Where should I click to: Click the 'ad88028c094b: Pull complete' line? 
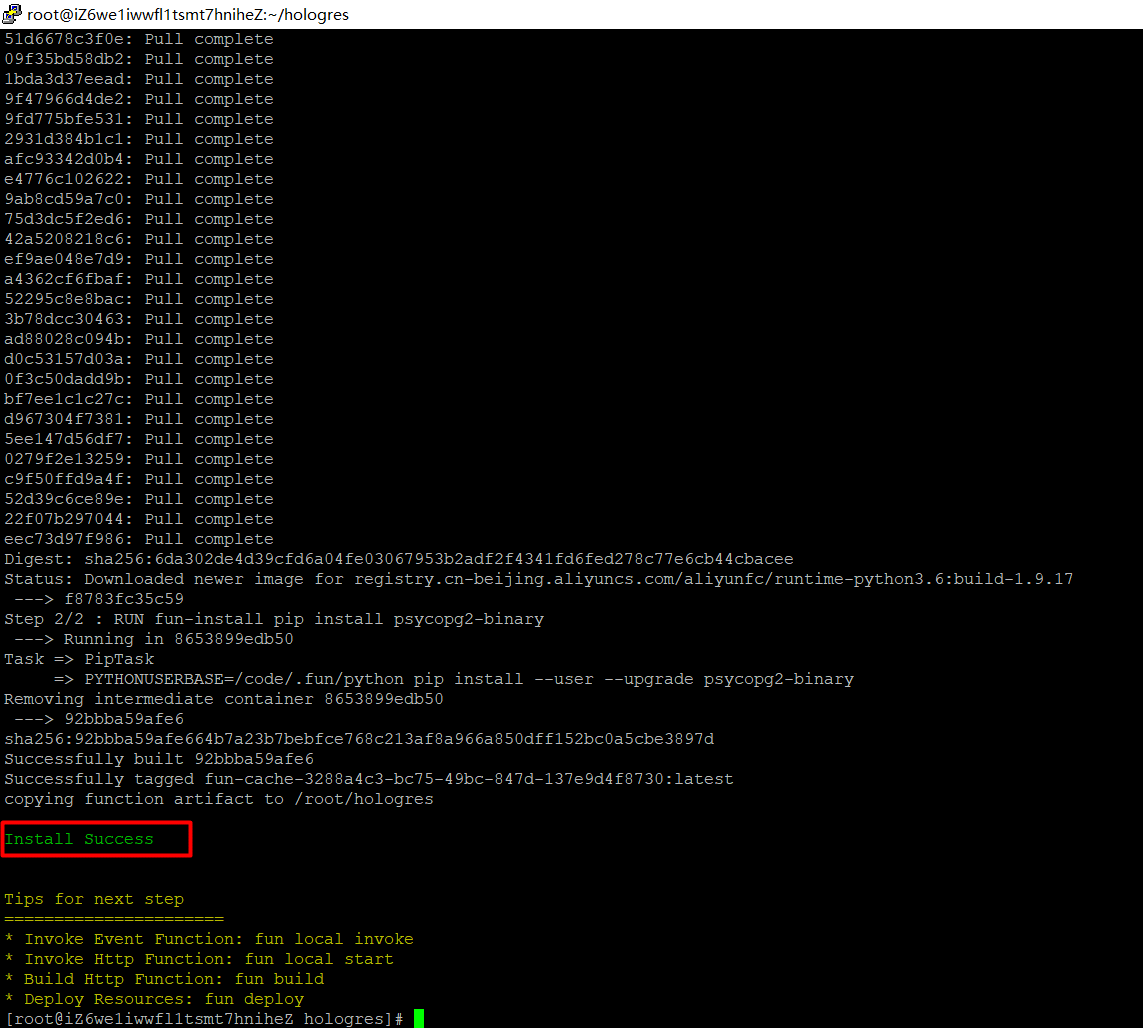(139, 339)
